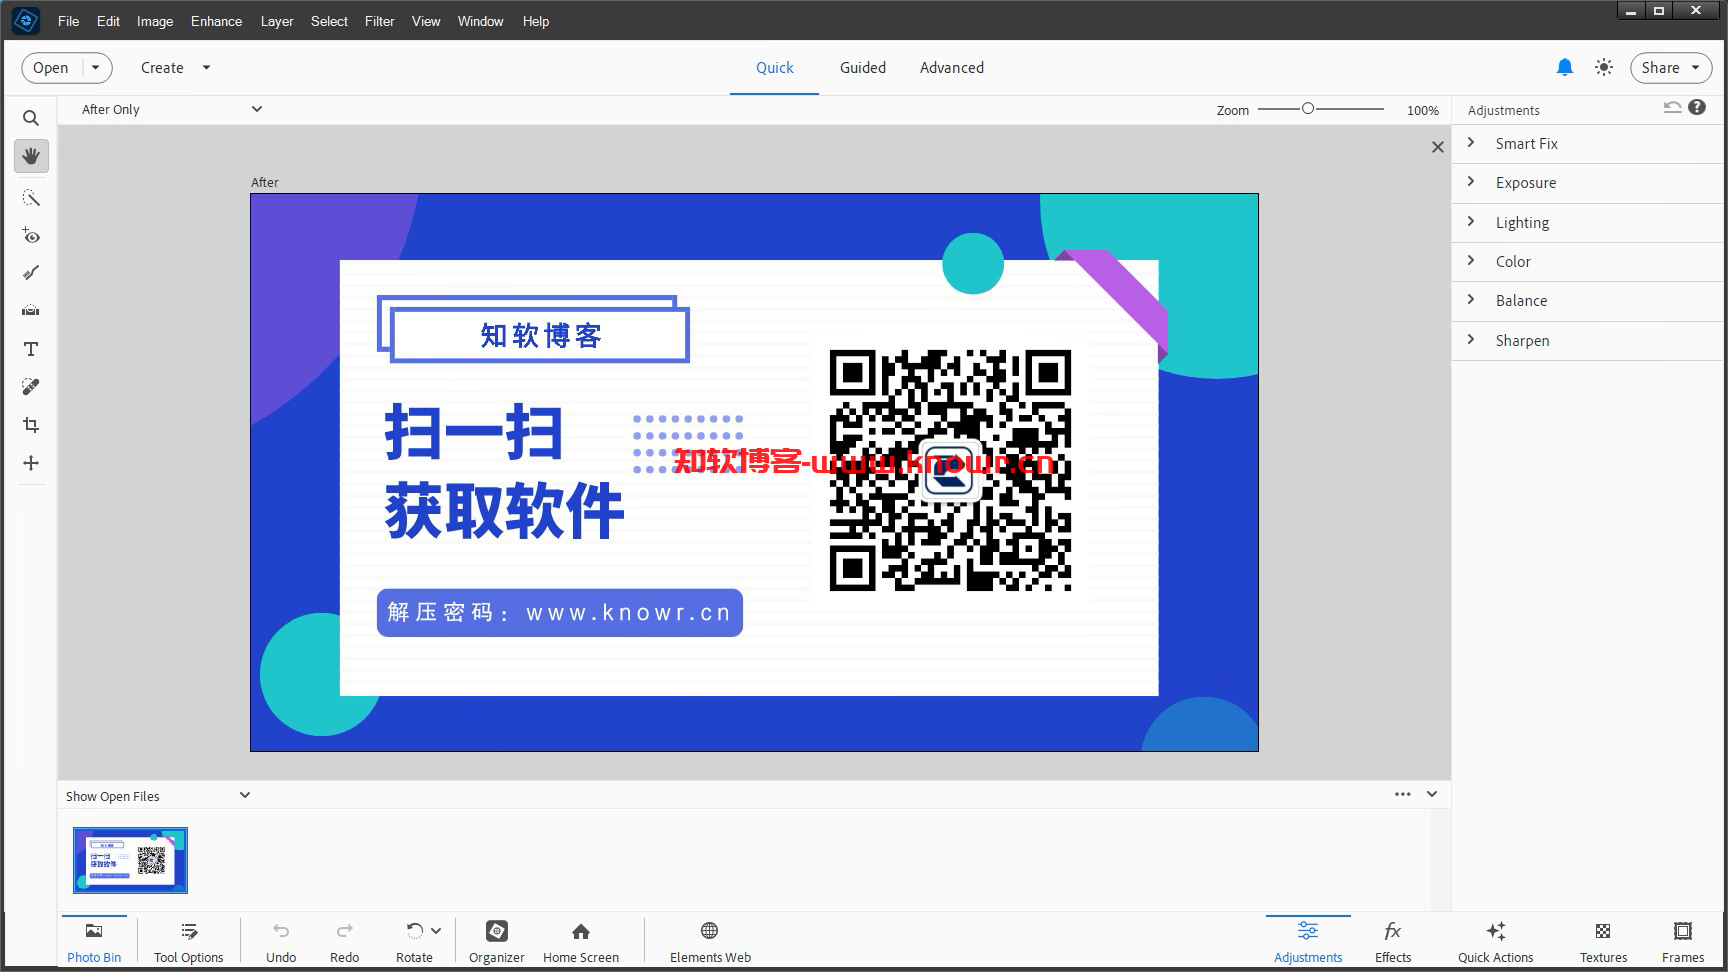Go to Home Screen
1728x972 pixels.
581,943
